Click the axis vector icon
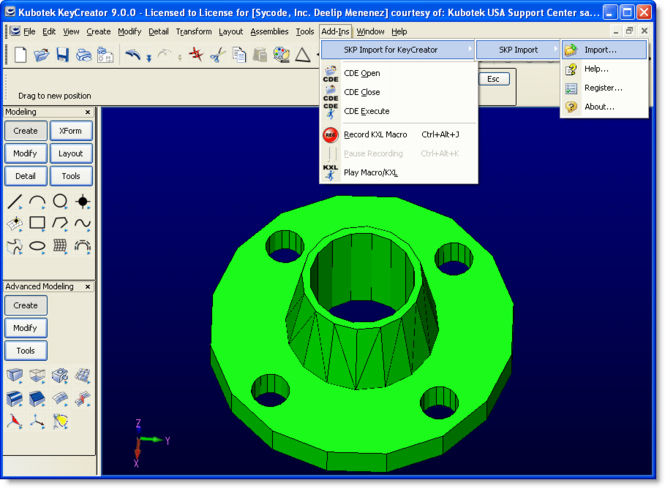665x488 pixels. (x=37, y=421)
